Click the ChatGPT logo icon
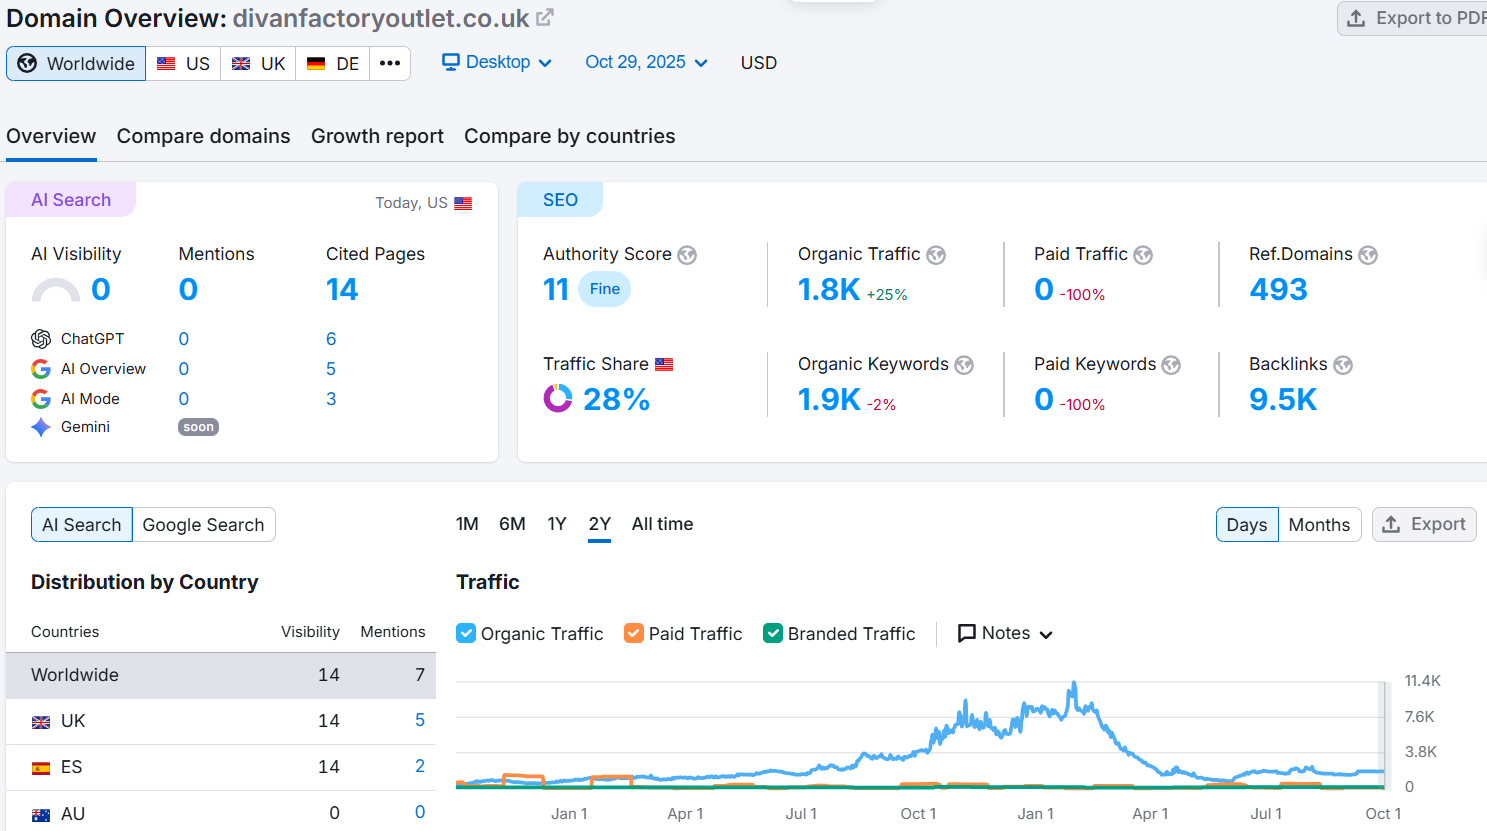The height and width of the screenshot is (831, 1487). (41, 339)
